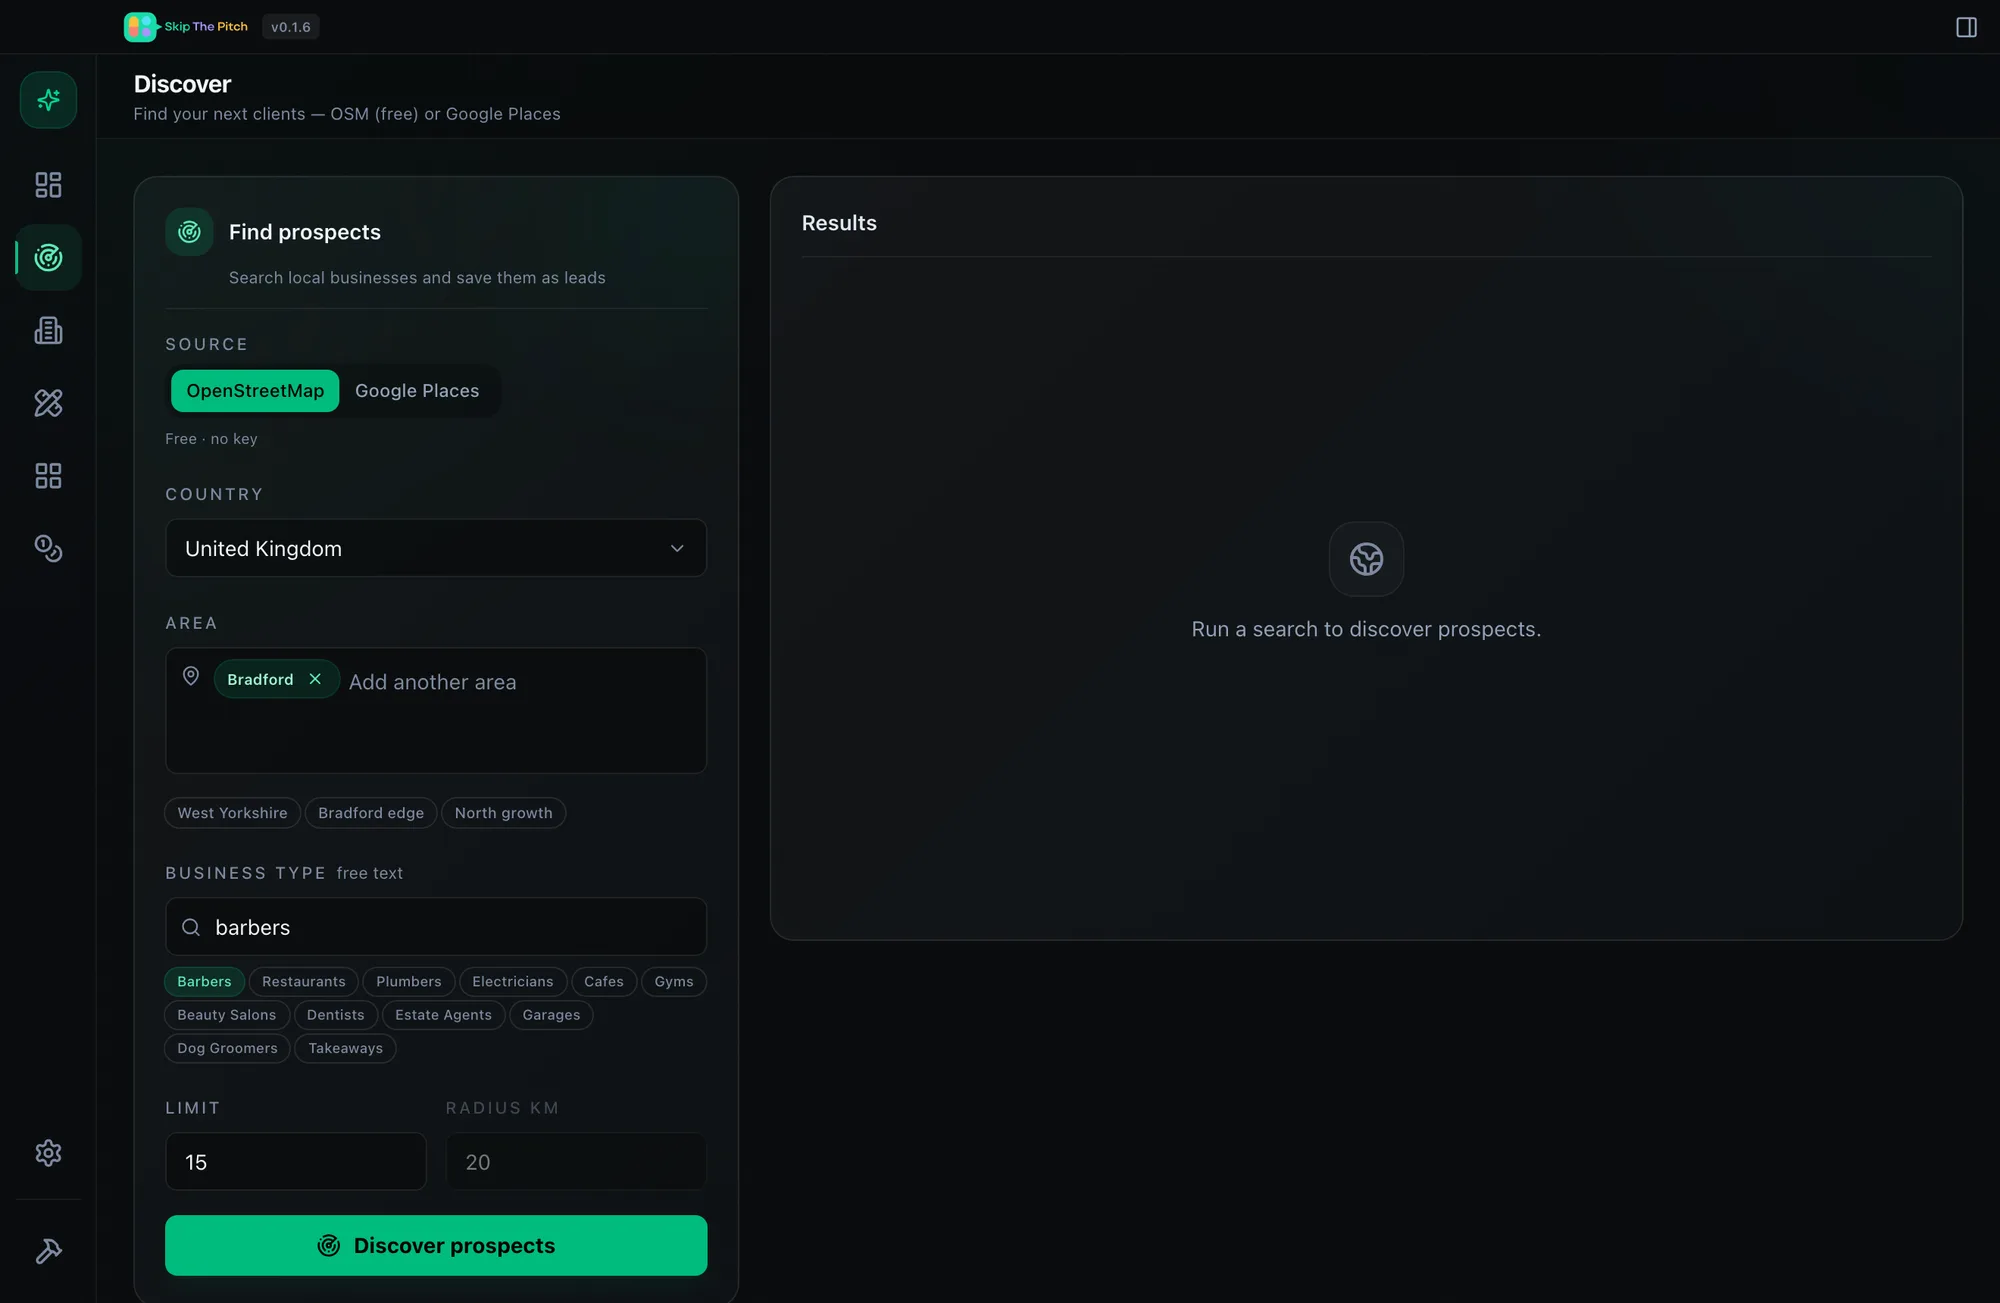This screenshot has width=2000, height=1303.
Task: Select the Dentists chip
Action: [x=336, y=1015]
